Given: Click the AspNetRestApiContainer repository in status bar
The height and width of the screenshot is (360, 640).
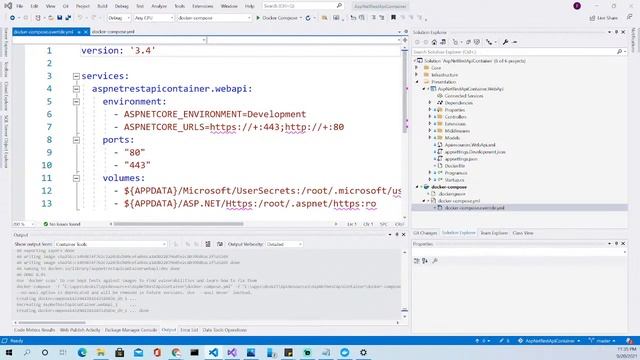Looking at the screenshot, I should click(x=549, y=341).
